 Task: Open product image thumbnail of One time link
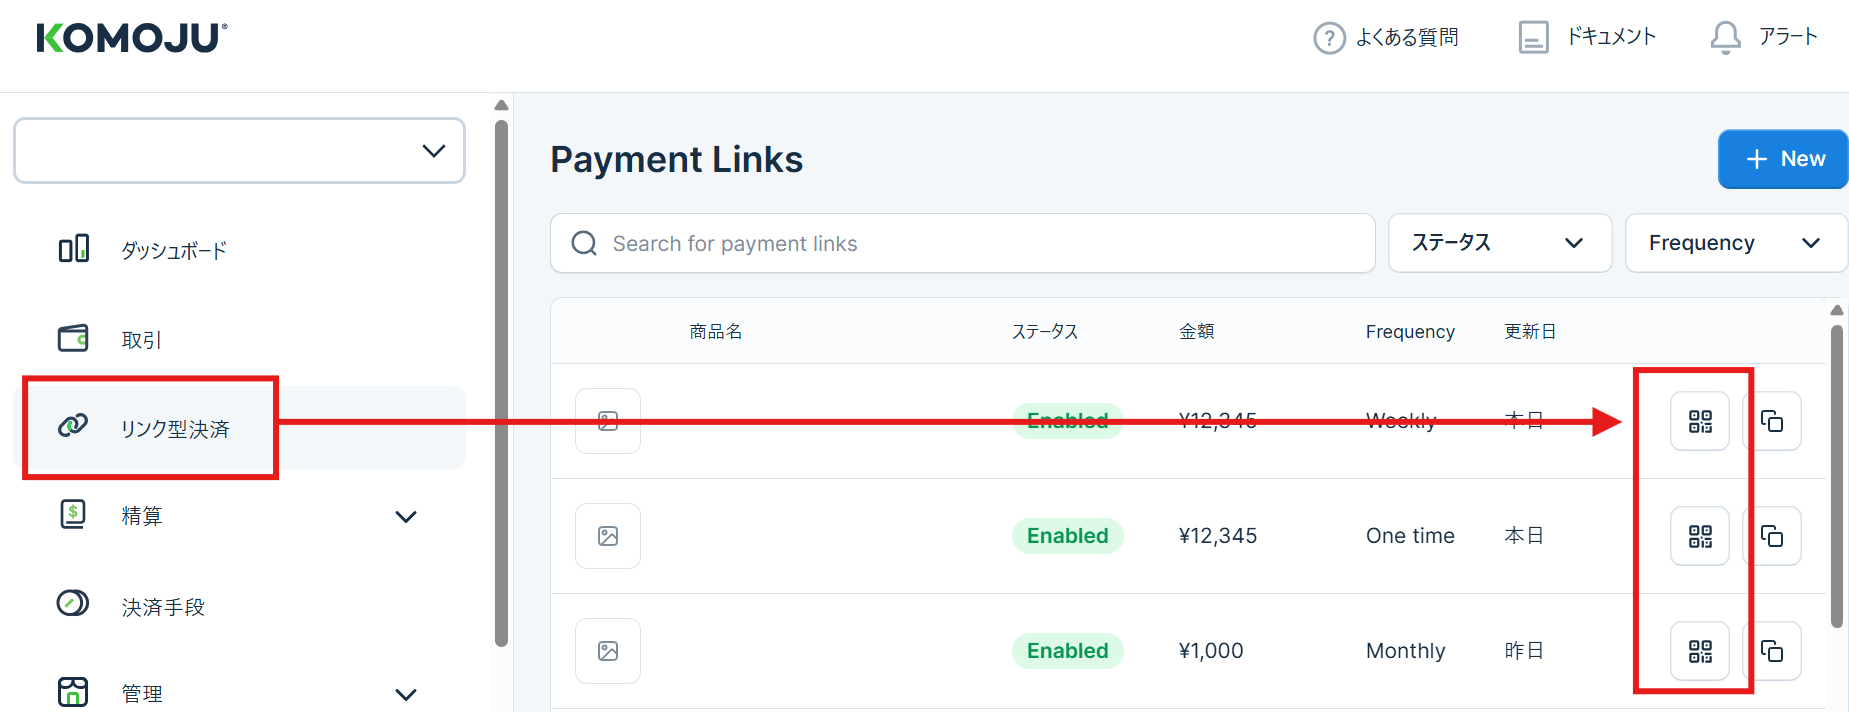608,536
